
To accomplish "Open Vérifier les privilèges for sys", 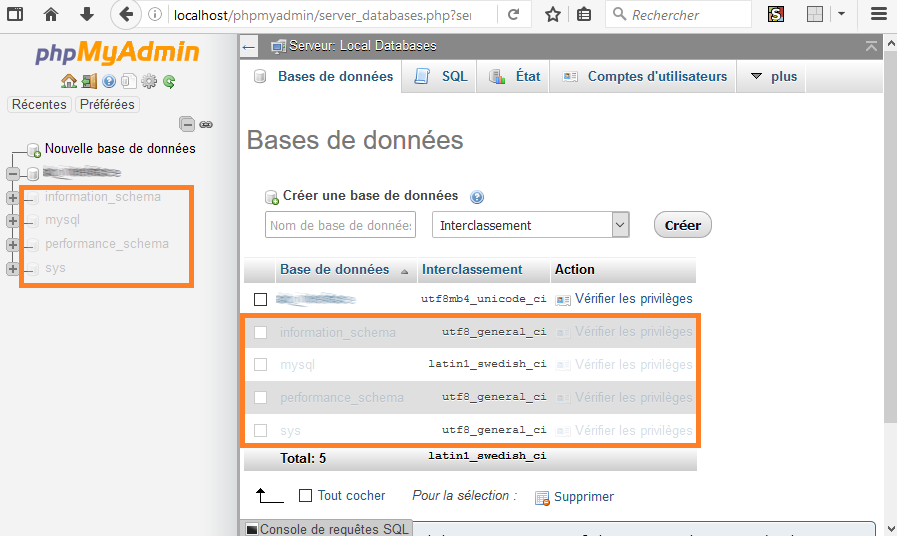I will [x=633, y=431].
